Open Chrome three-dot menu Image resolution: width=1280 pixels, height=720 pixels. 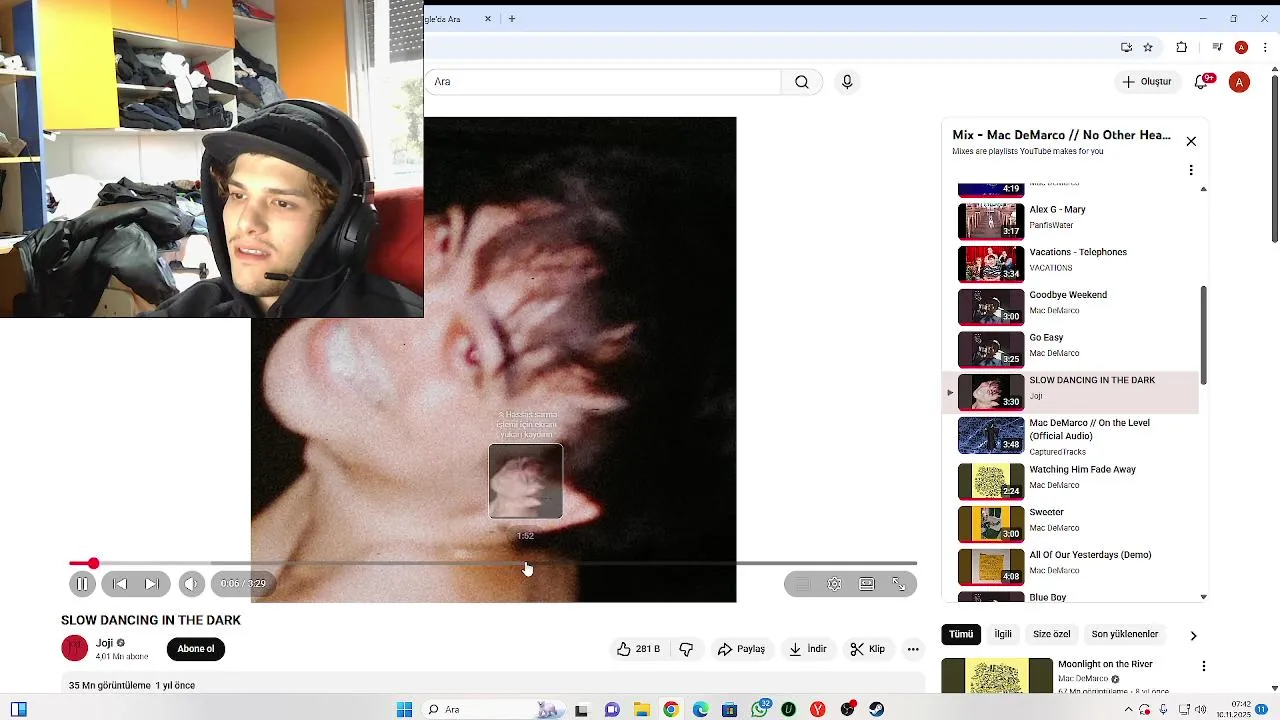pyautogui.click(x=1263, y=47)
